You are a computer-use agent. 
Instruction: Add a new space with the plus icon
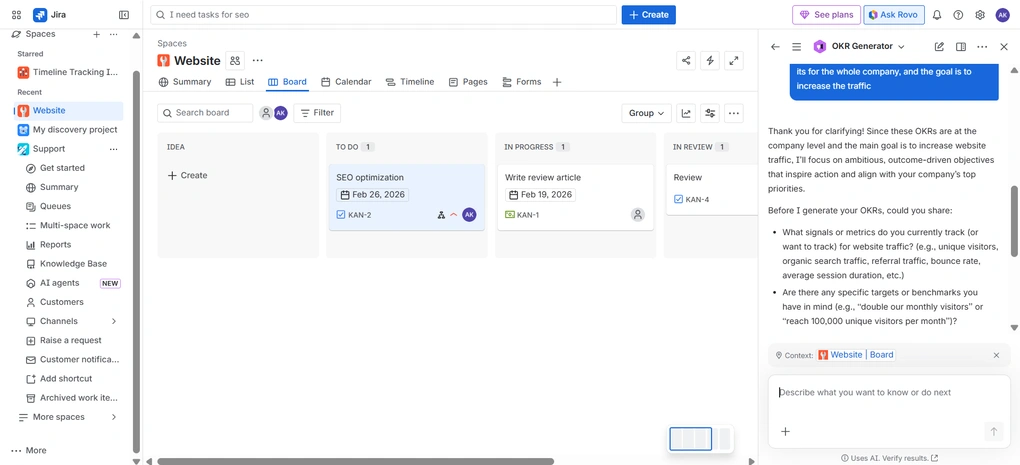(96, 34)
